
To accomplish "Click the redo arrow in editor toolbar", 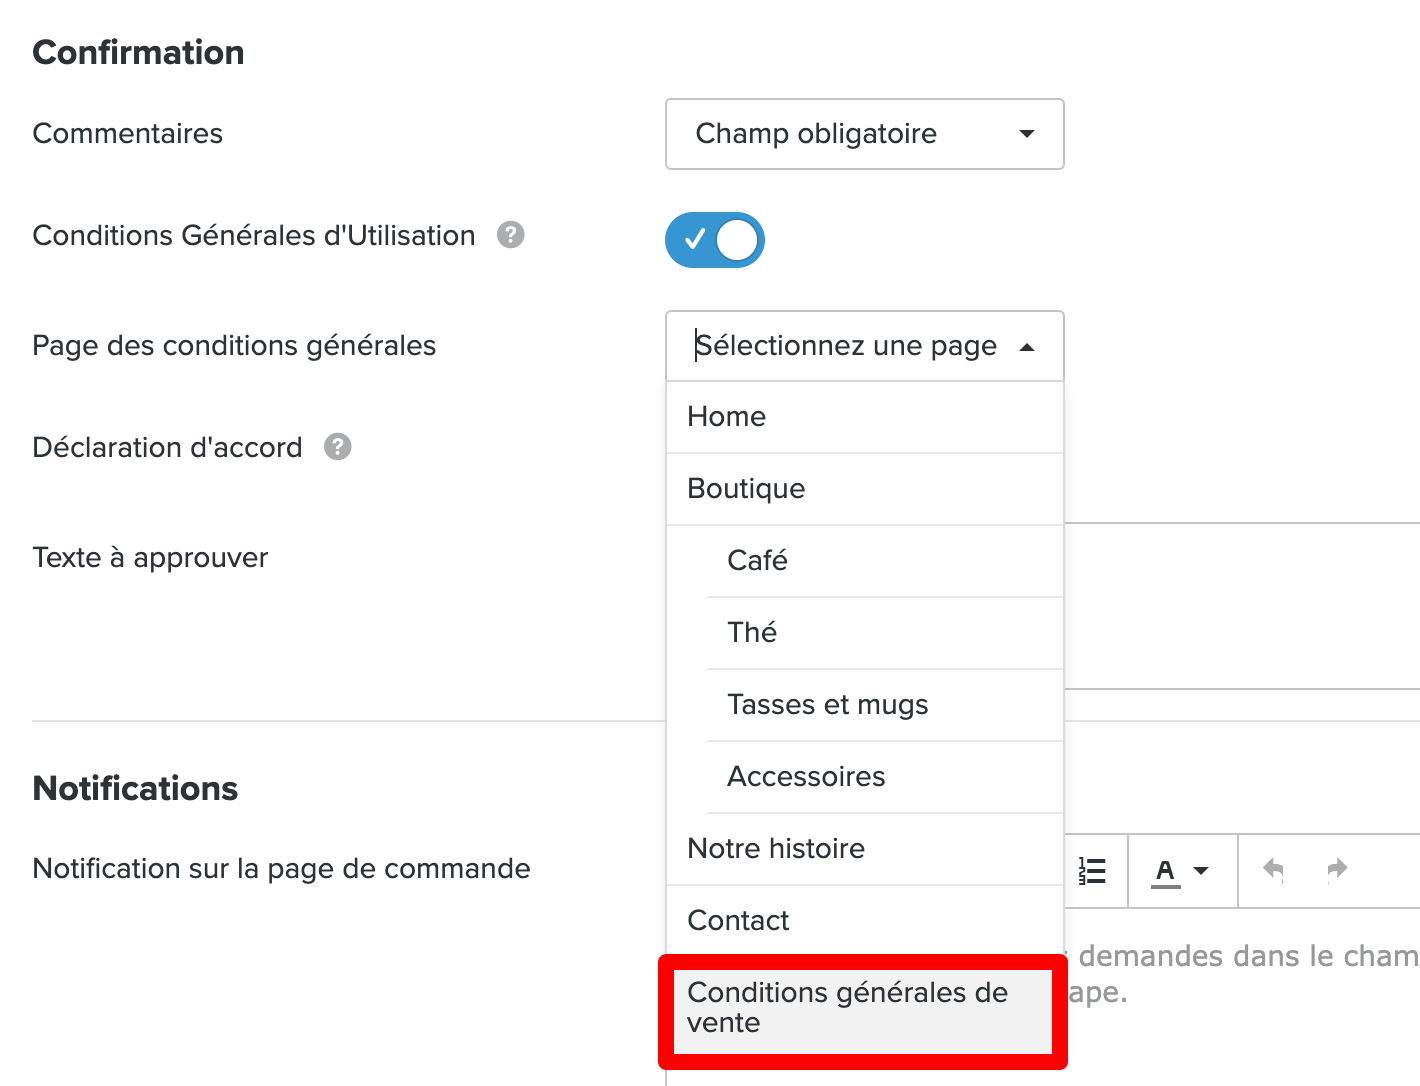I will click(1337, 869).
